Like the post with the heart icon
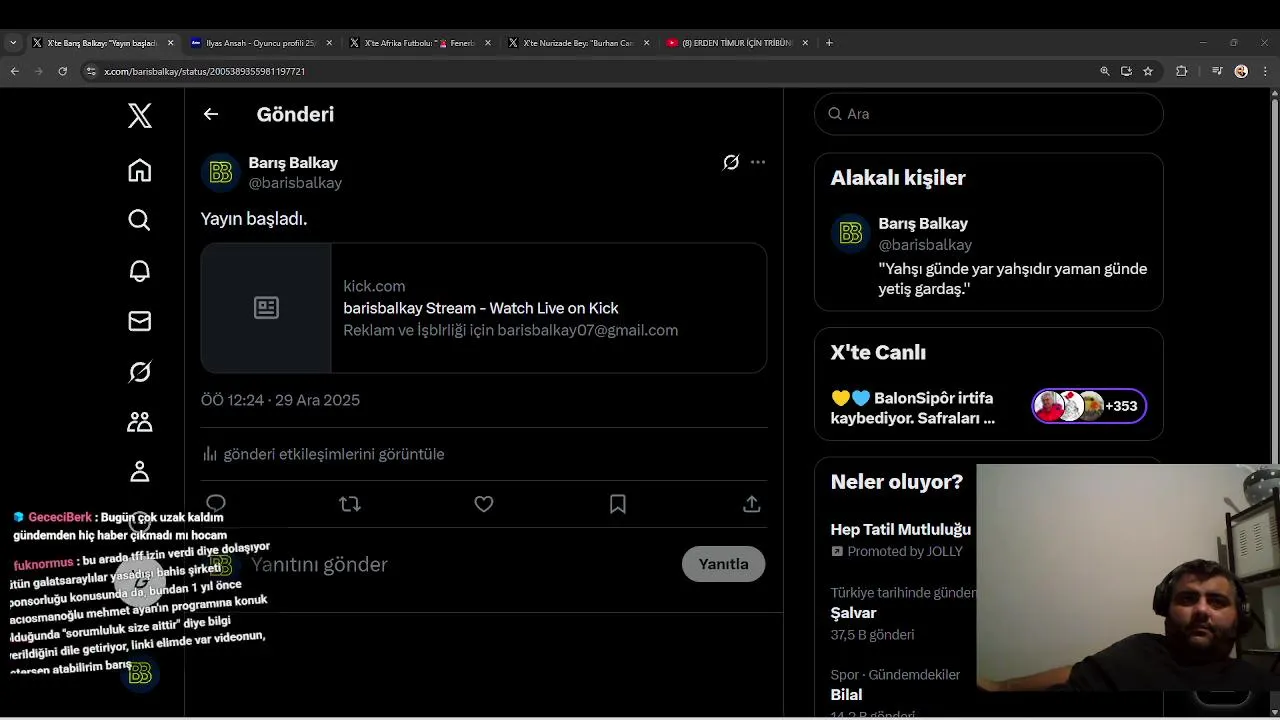 (484, 504)
